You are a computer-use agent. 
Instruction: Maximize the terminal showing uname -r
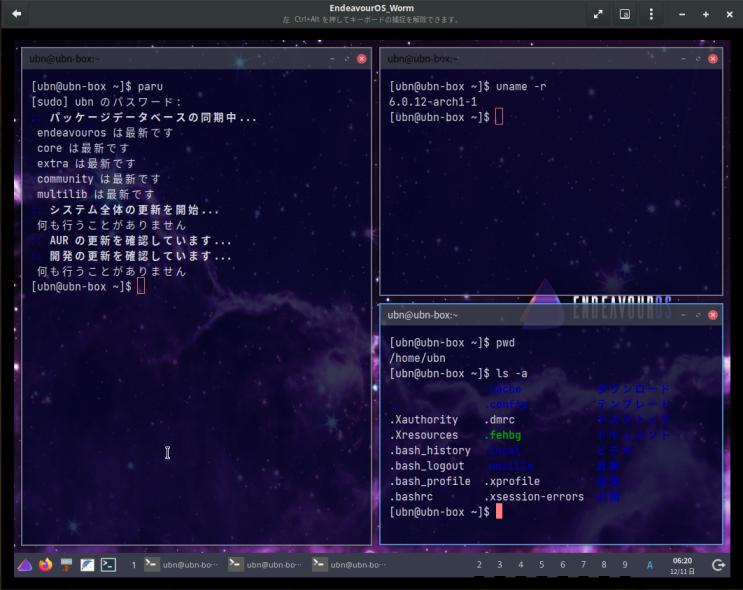point(698,59)
